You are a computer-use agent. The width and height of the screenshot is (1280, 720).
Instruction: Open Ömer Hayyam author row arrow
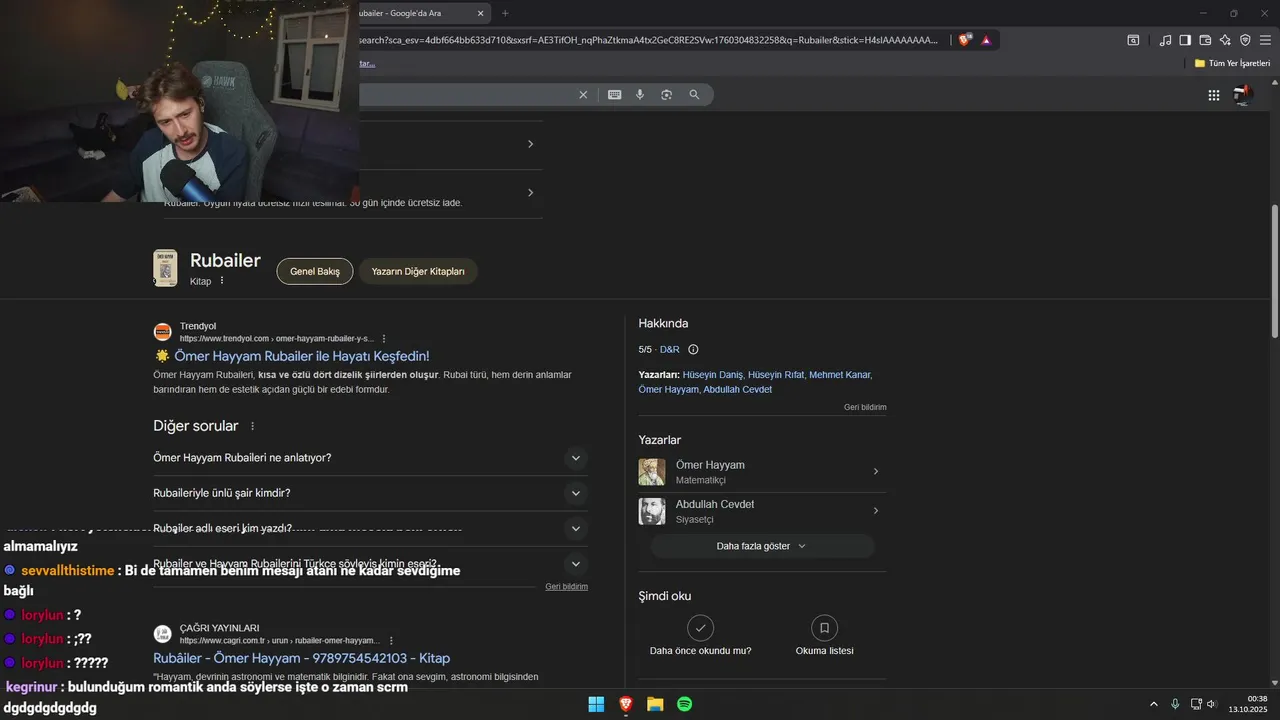pos(876,472)
